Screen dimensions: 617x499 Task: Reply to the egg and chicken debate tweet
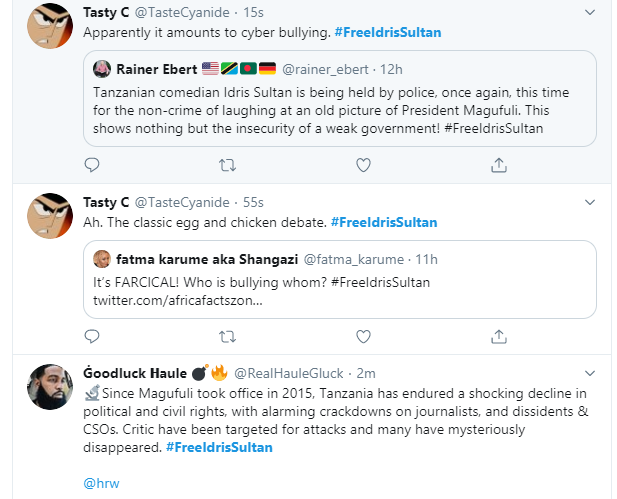pos(91,334)
